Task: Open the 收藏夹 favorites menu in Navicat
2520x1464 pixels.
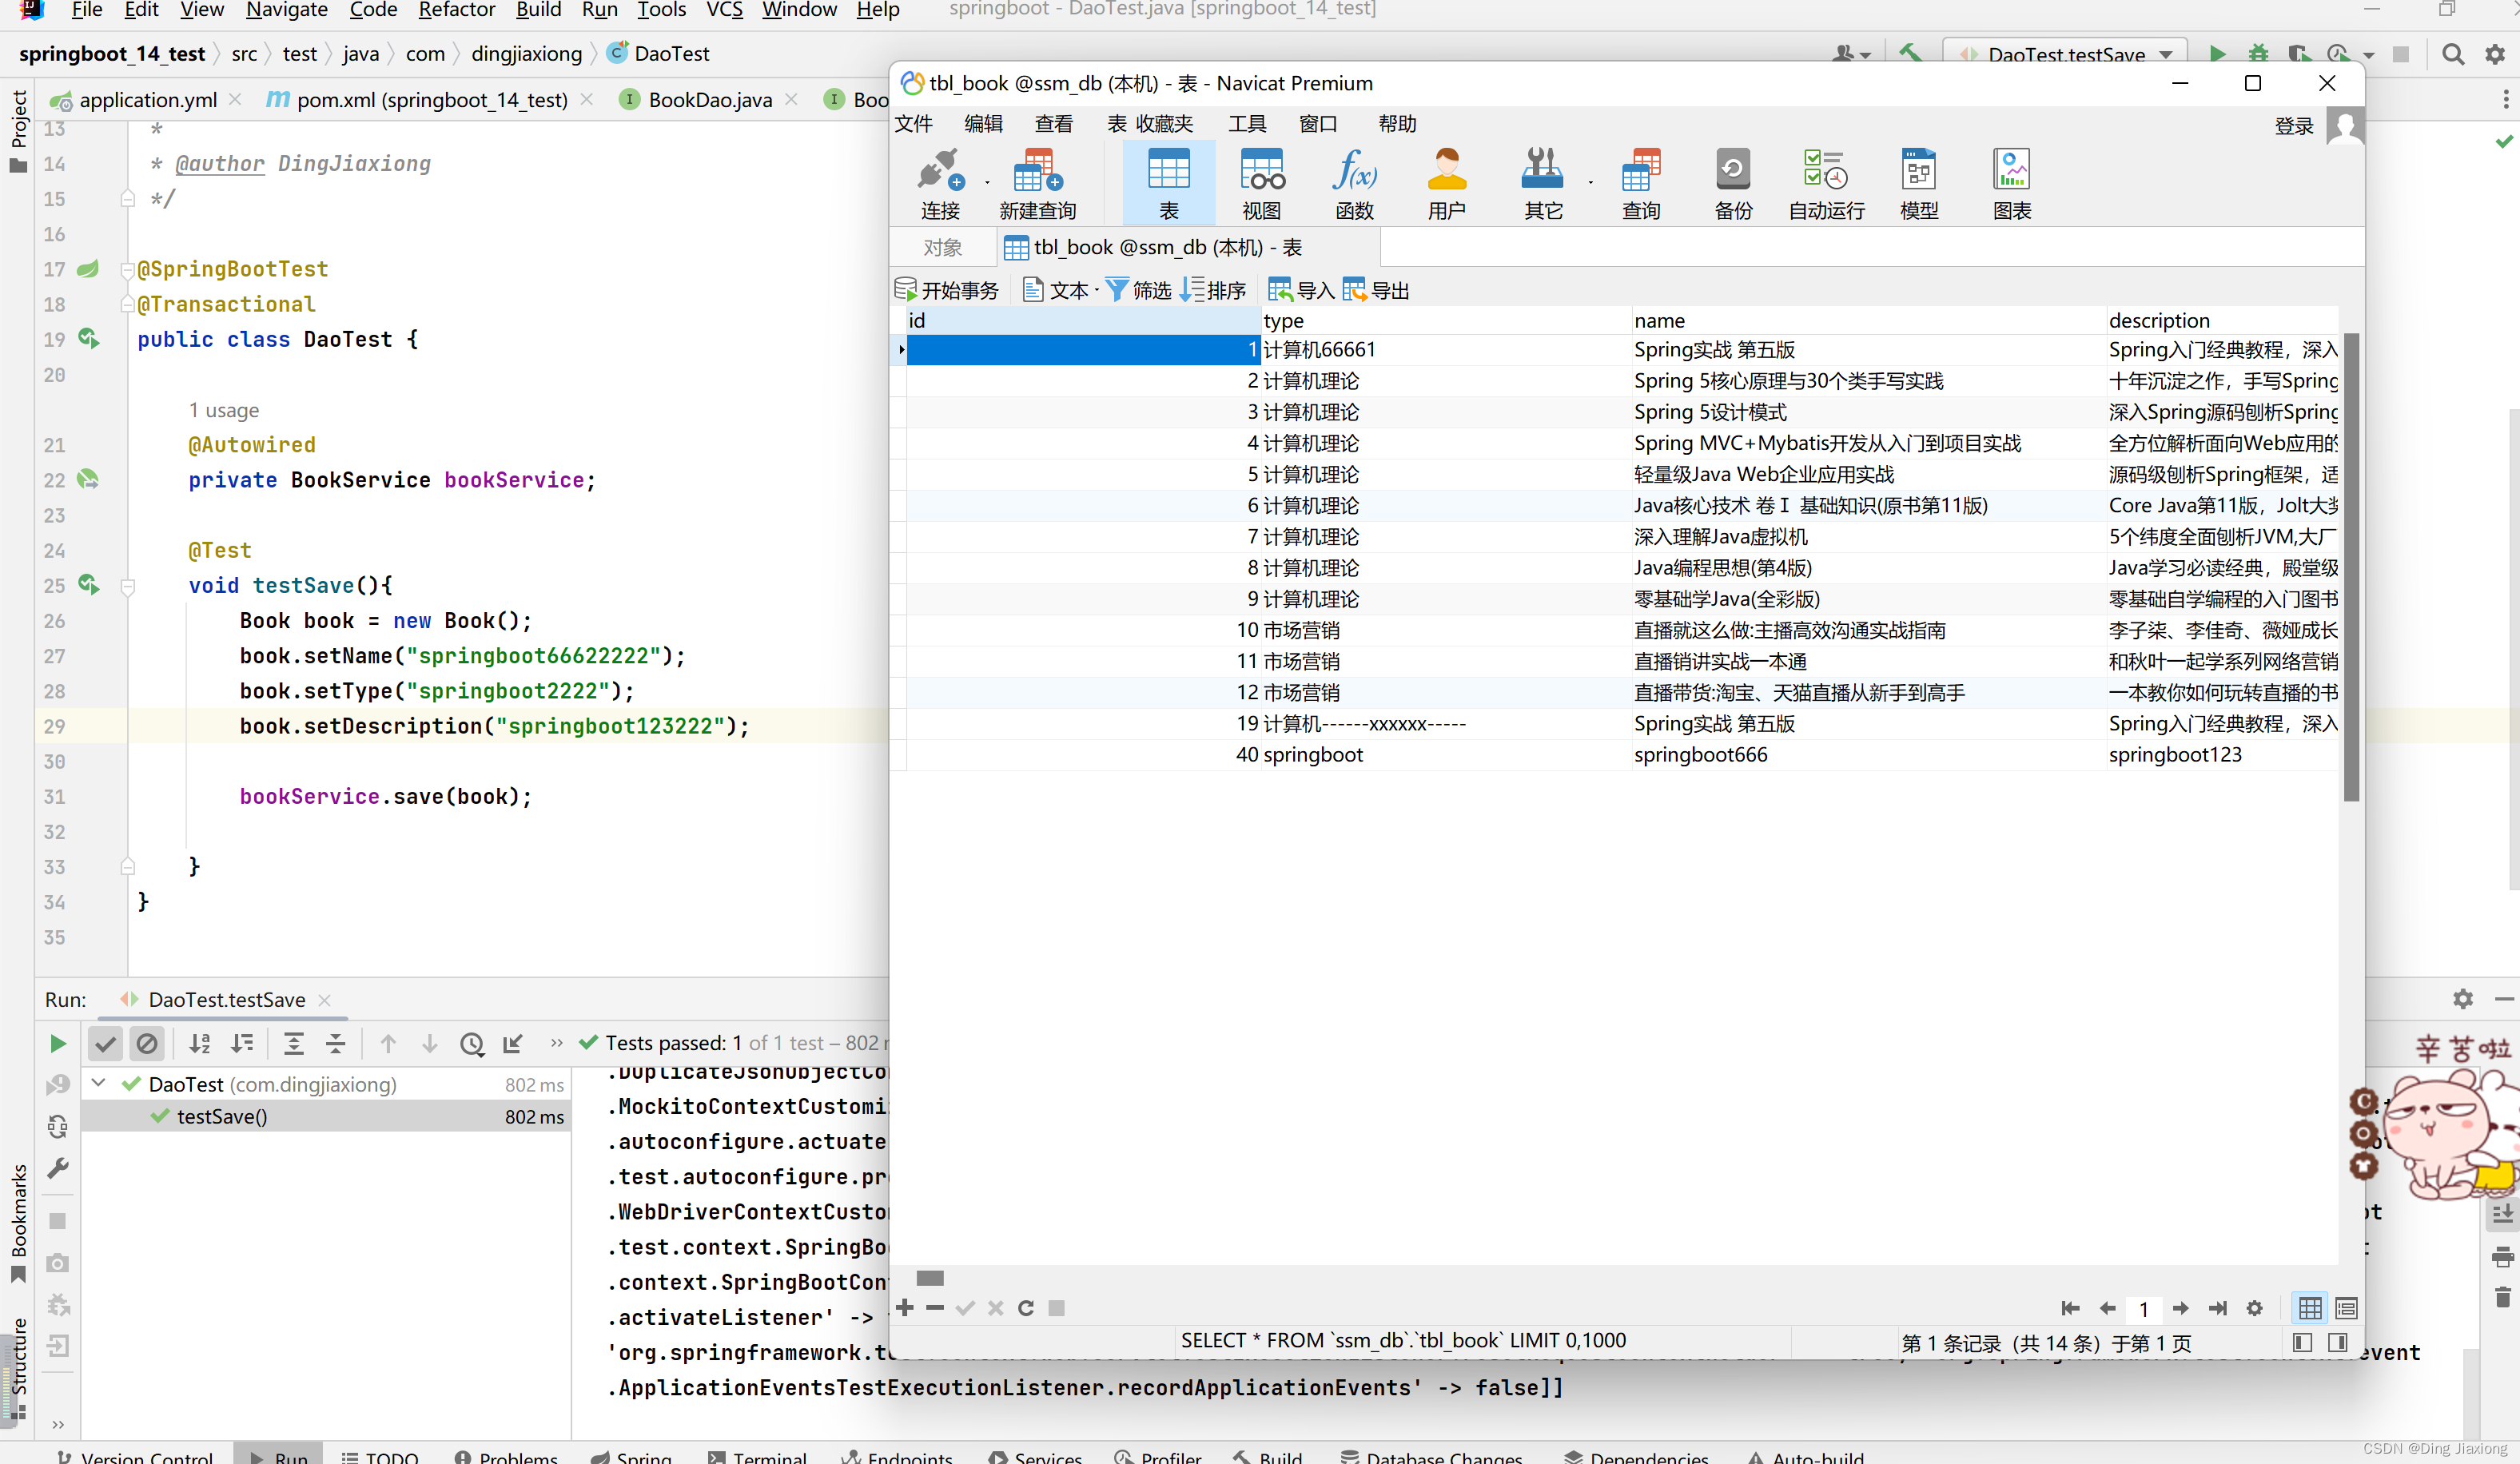Action: click(x=1165, y=124)
